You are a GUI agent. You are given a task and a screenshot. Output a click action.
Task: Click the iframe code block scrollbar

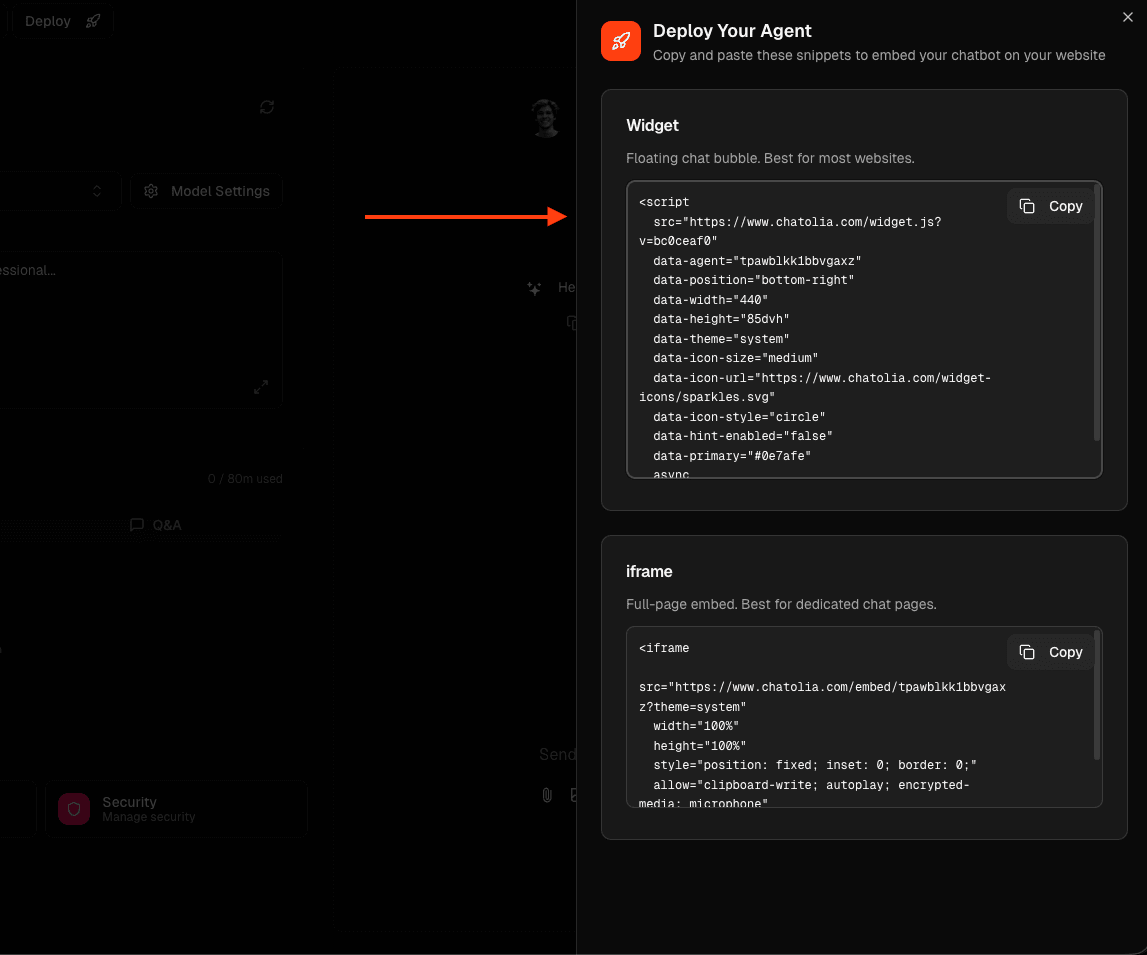(x=1097, y=695)
